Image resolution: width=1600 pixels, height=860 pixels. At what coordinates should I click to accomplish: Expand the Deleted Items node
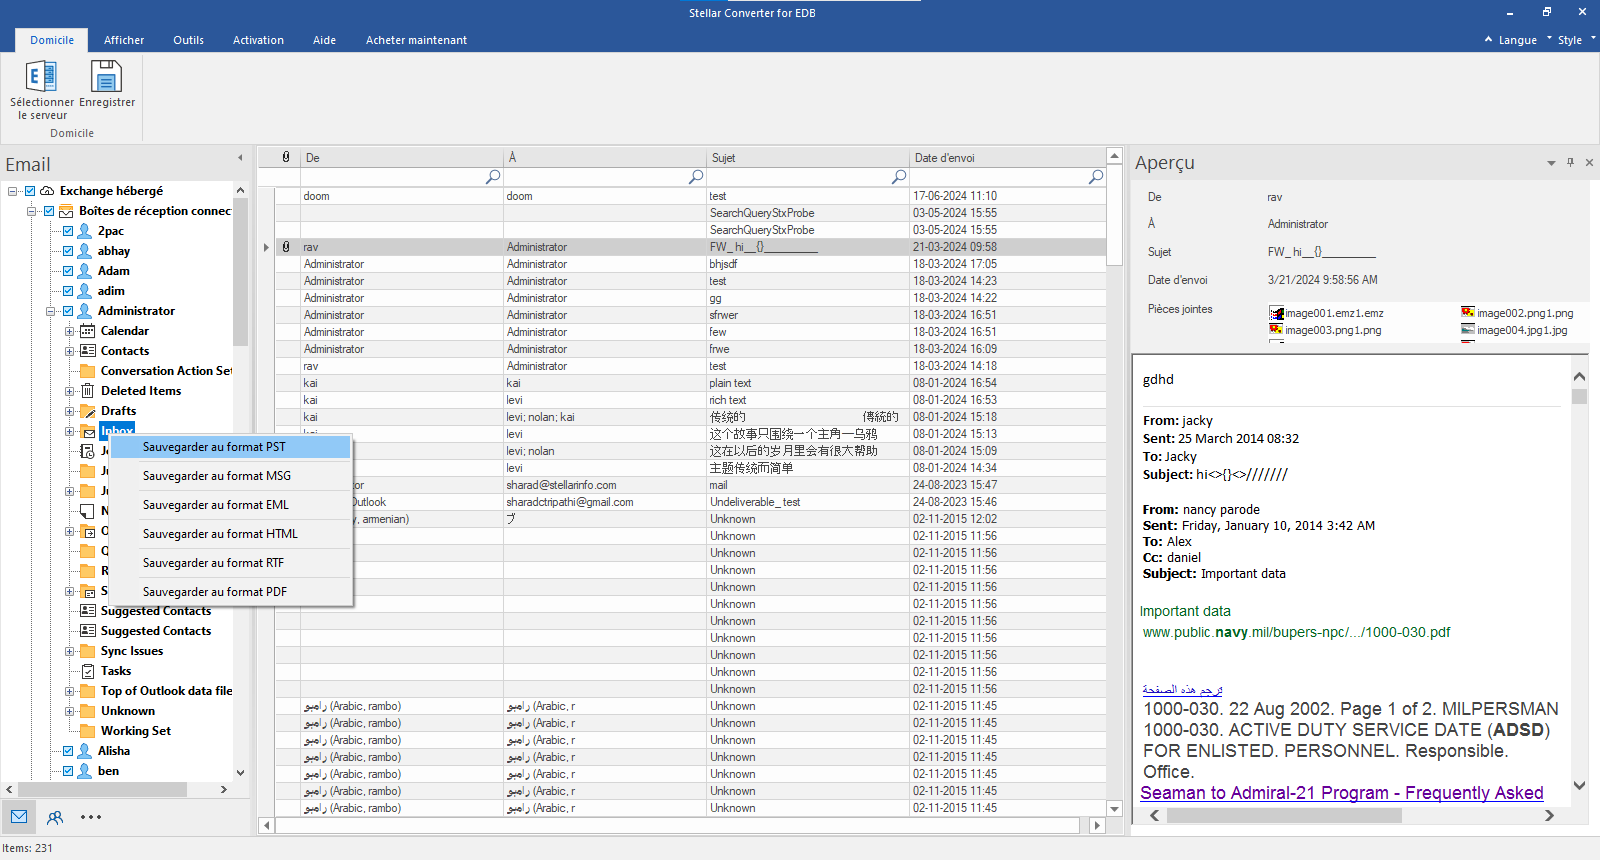pyautogui.click(x=70, y=391)
